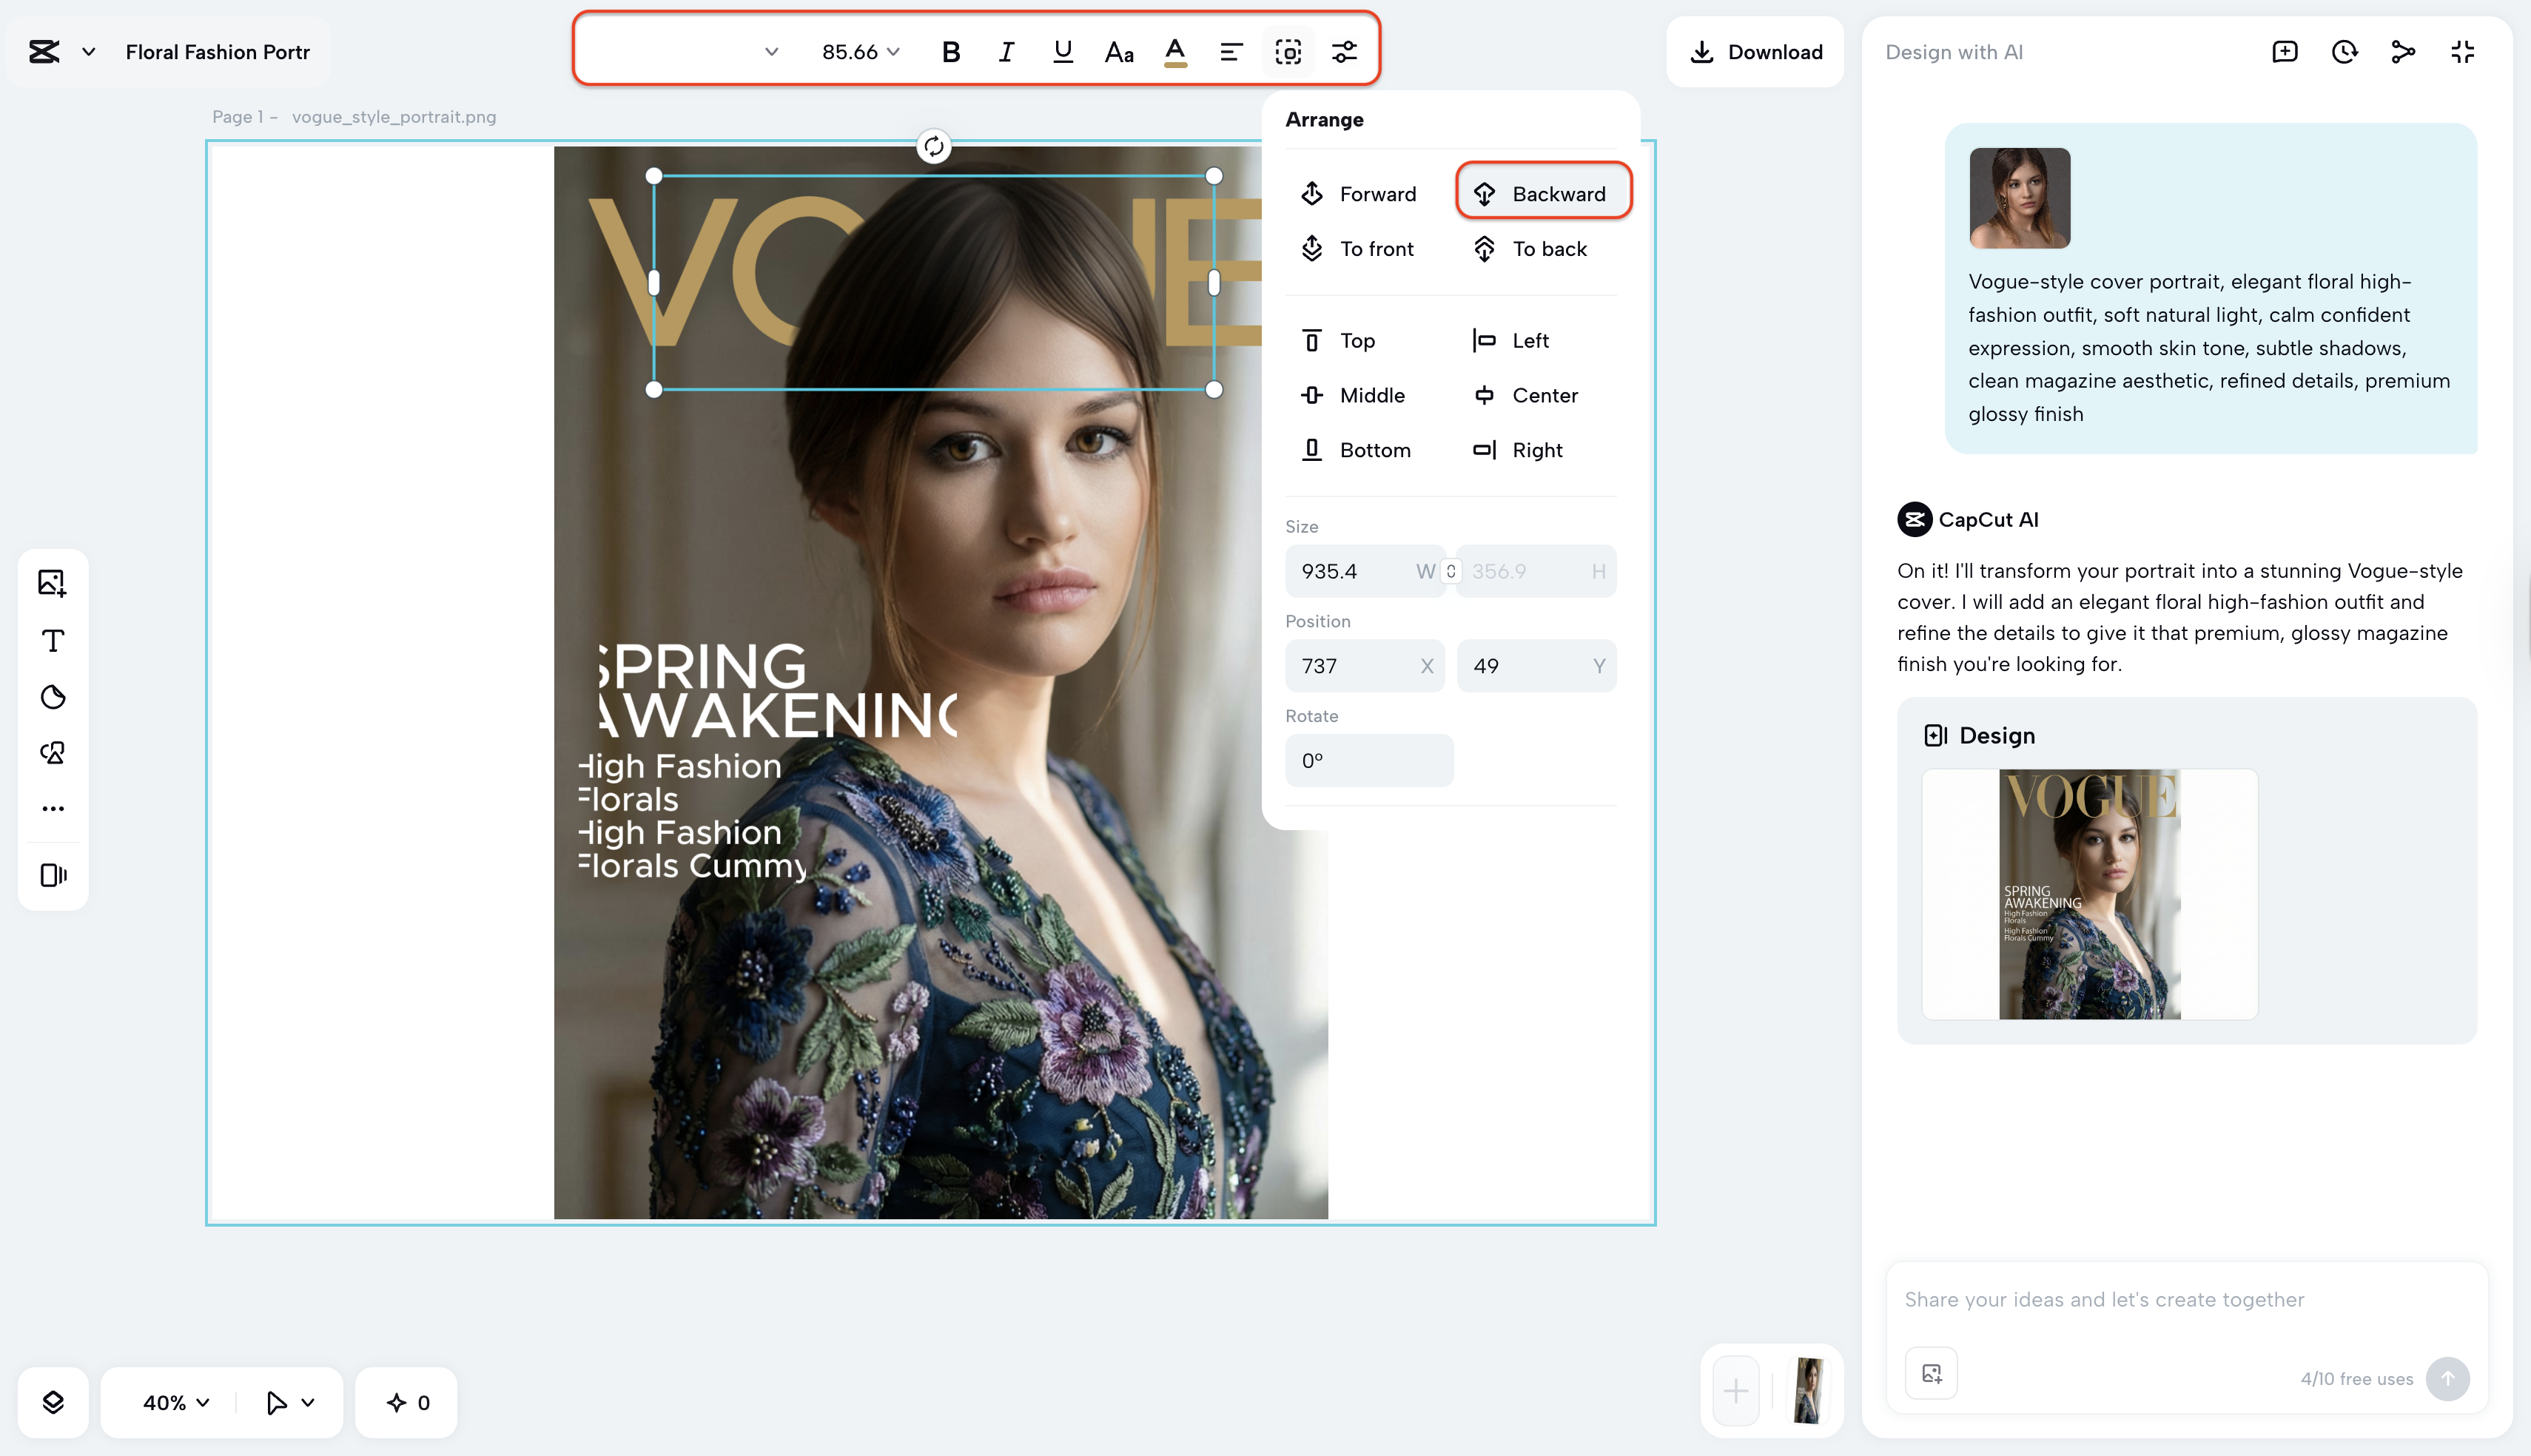The width and height of the screenshot is (2531, 1456).
Task: Toggle bold formatting on selected text
Action: coord(950,52)
